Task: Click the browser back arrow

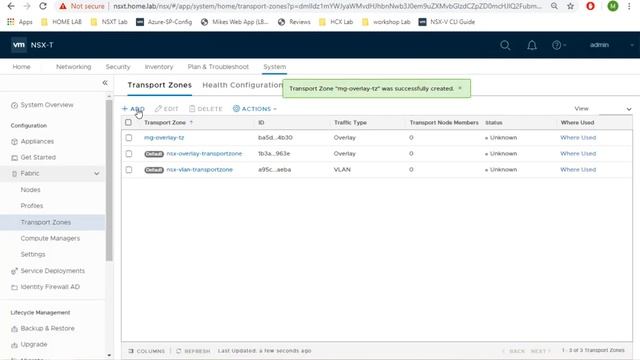Action: pyautogui.click(x=11, y=6)
